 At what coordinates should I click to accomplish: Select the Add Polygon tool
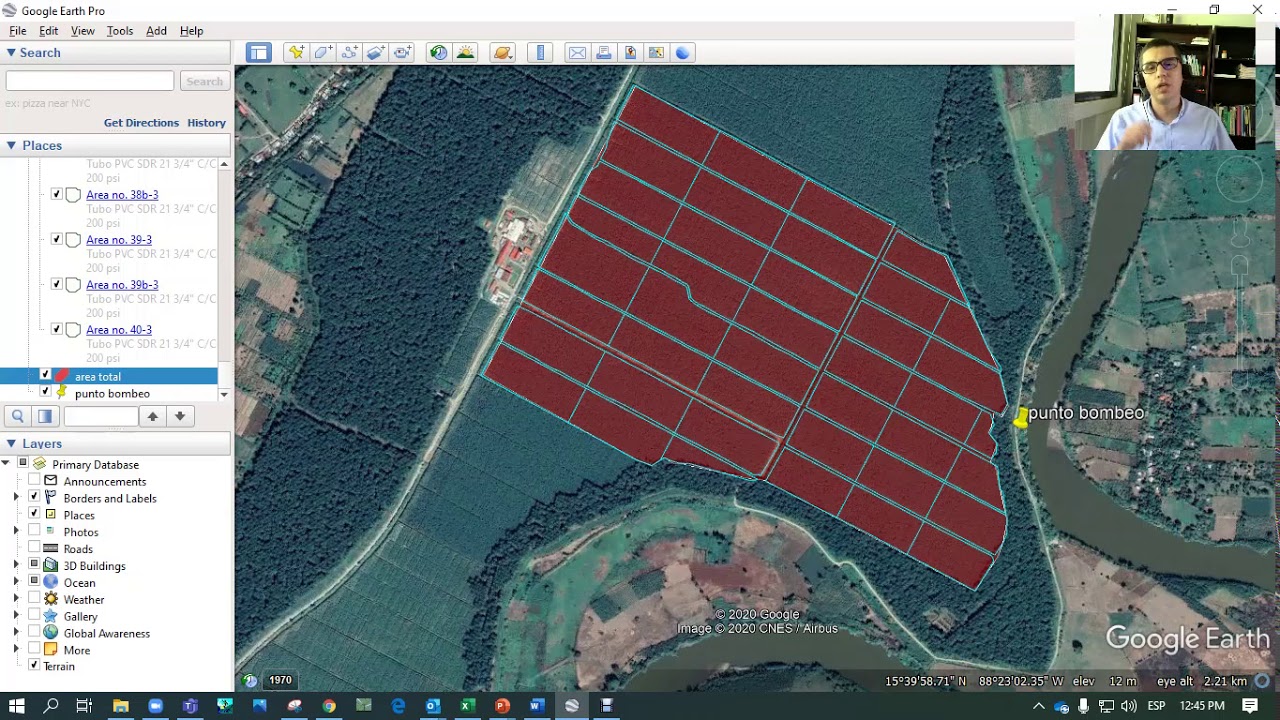click(323, 53)
